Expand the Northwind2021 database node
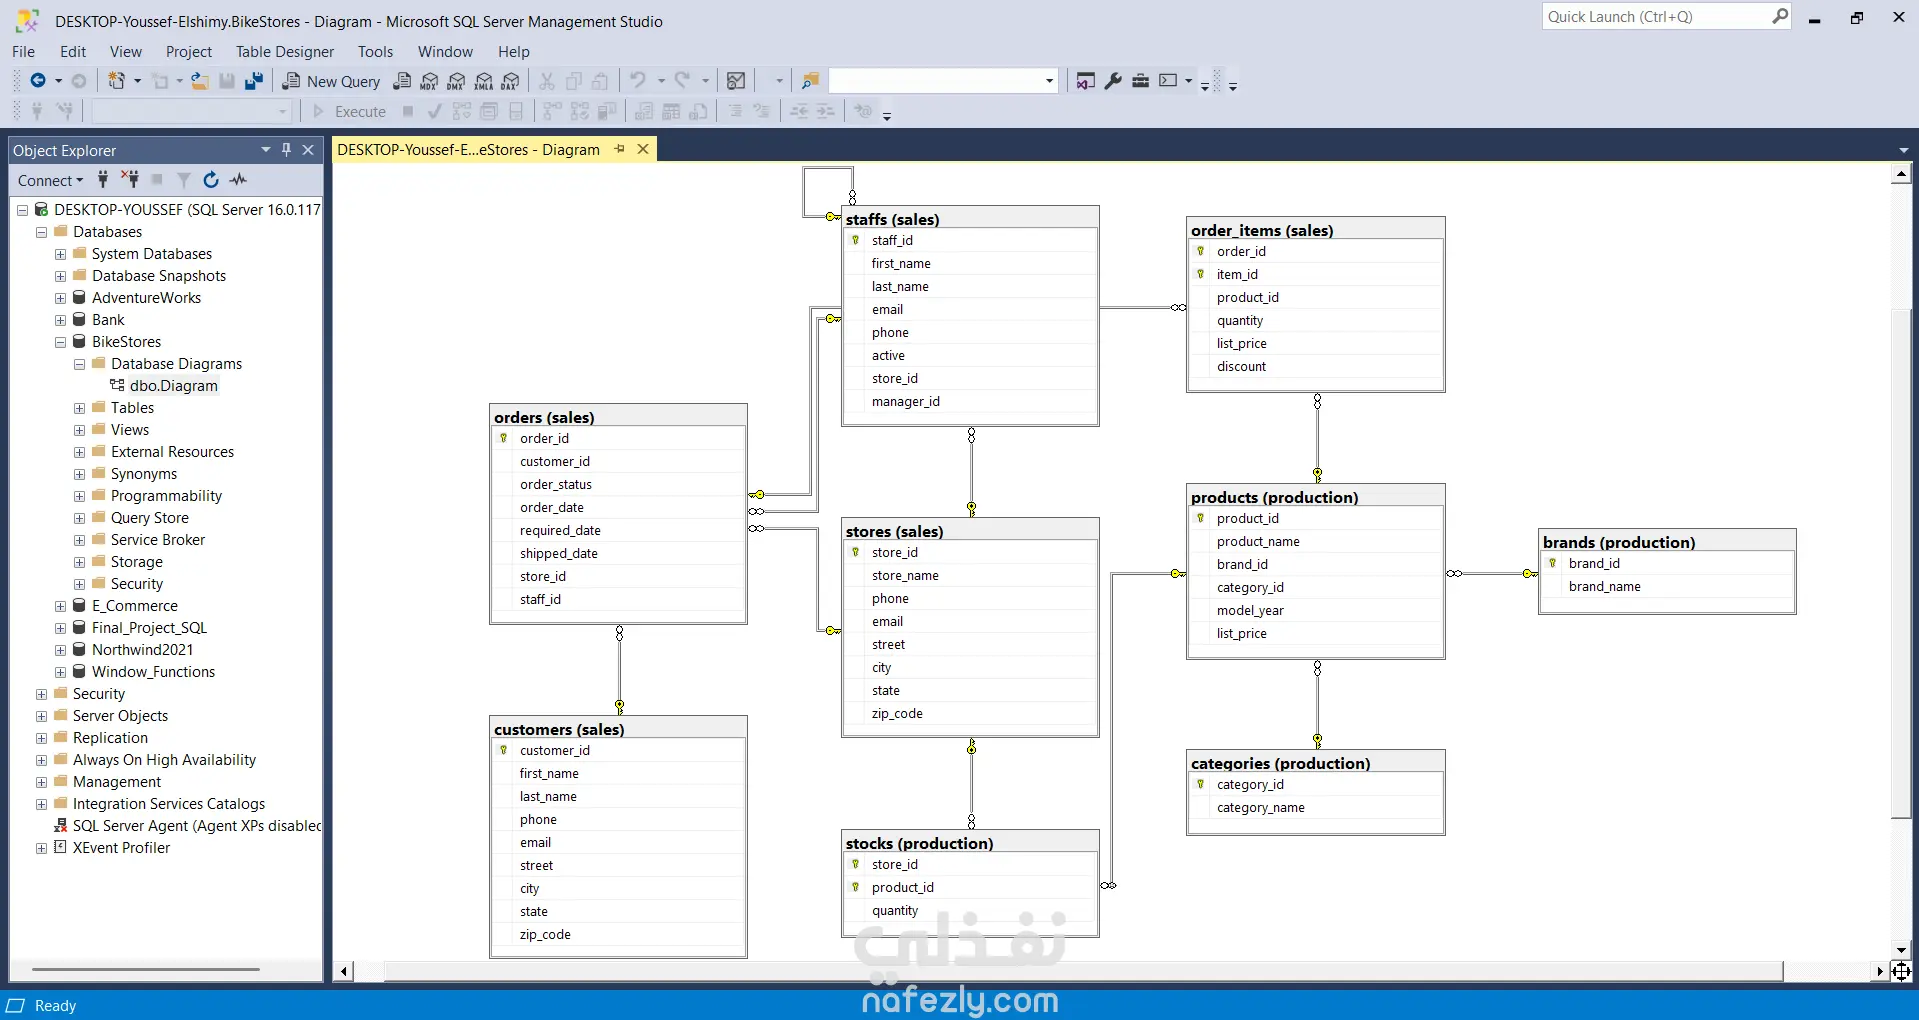The width and height of the screenshot is (1919, 1020). (60, 650)
